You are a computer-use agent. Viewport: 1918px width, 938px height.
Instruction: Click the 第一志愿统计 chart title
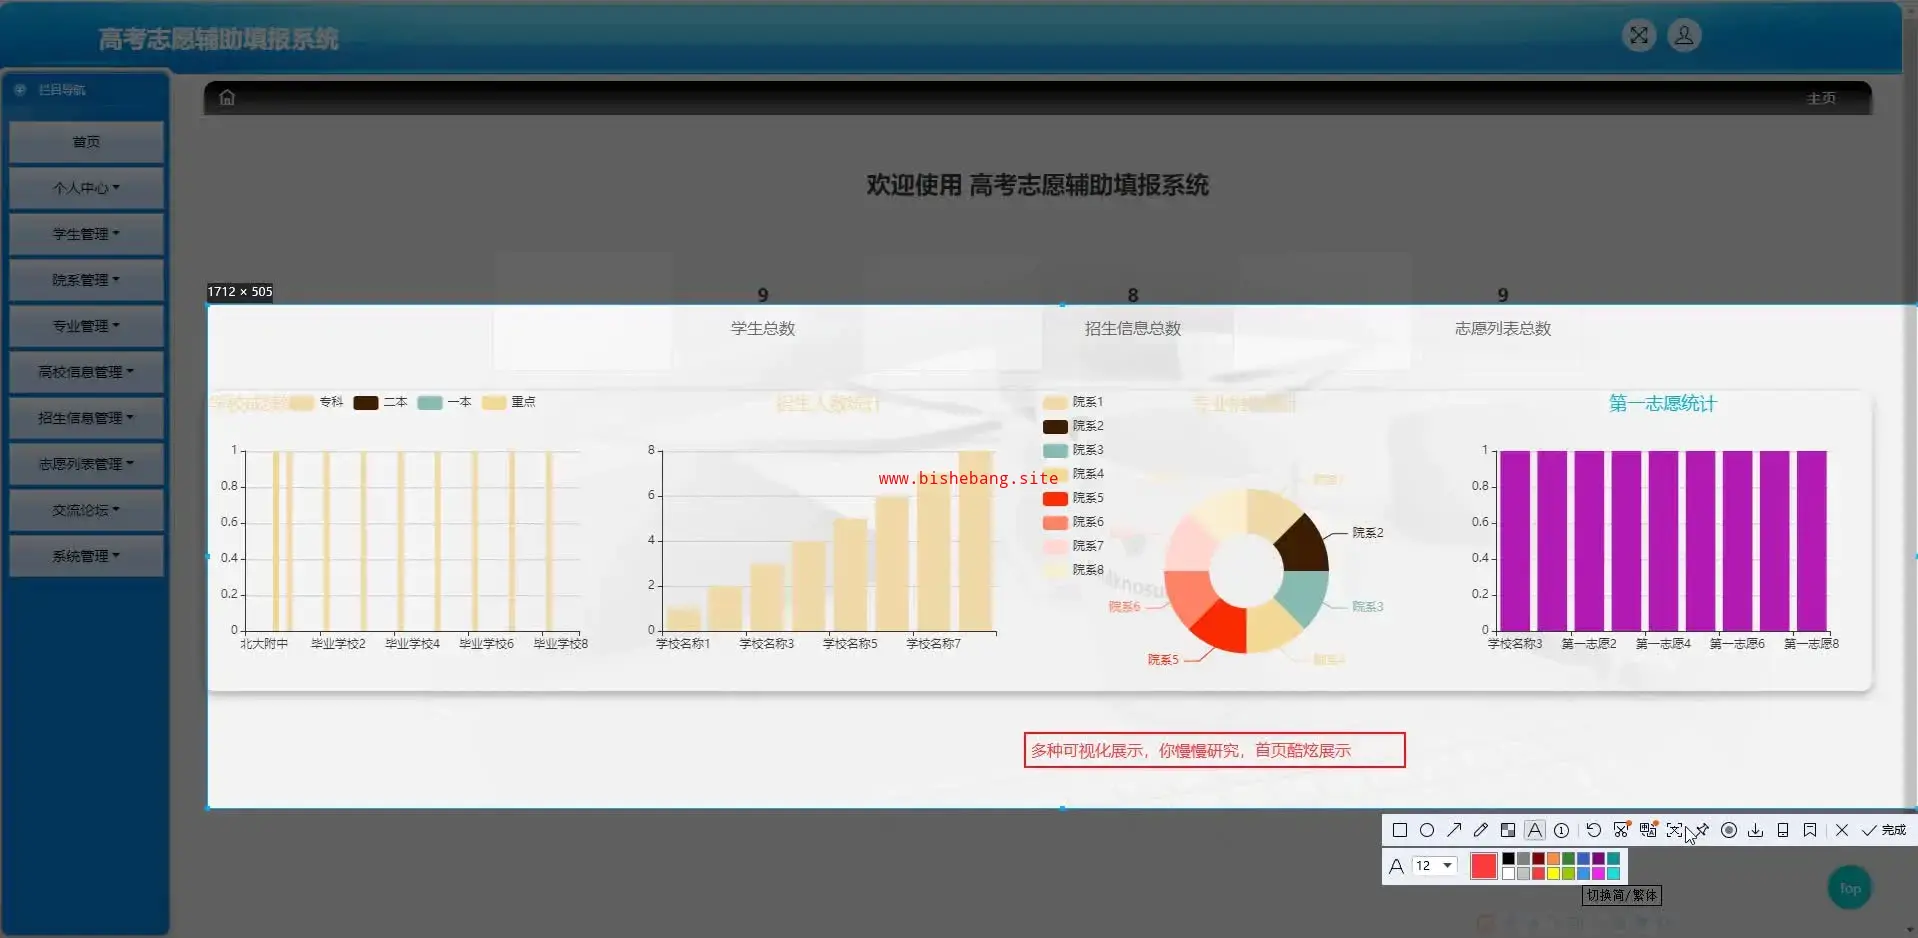1662,403
